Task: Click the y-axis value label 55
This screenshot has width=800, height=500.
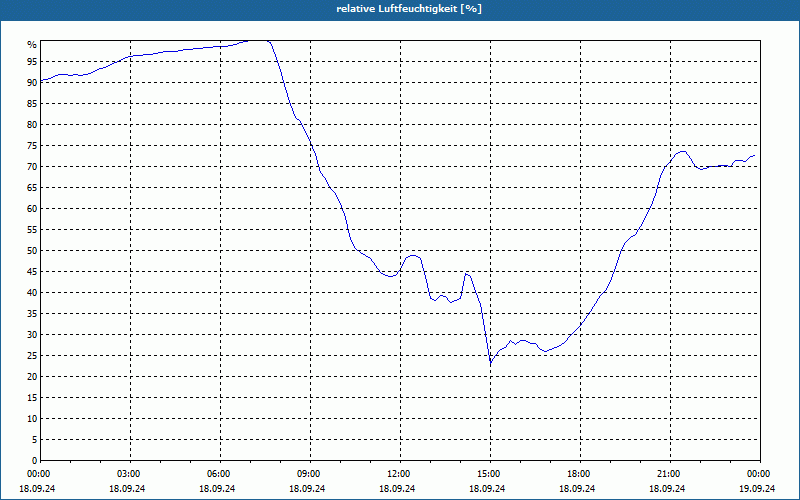Action: click(32, 230)
